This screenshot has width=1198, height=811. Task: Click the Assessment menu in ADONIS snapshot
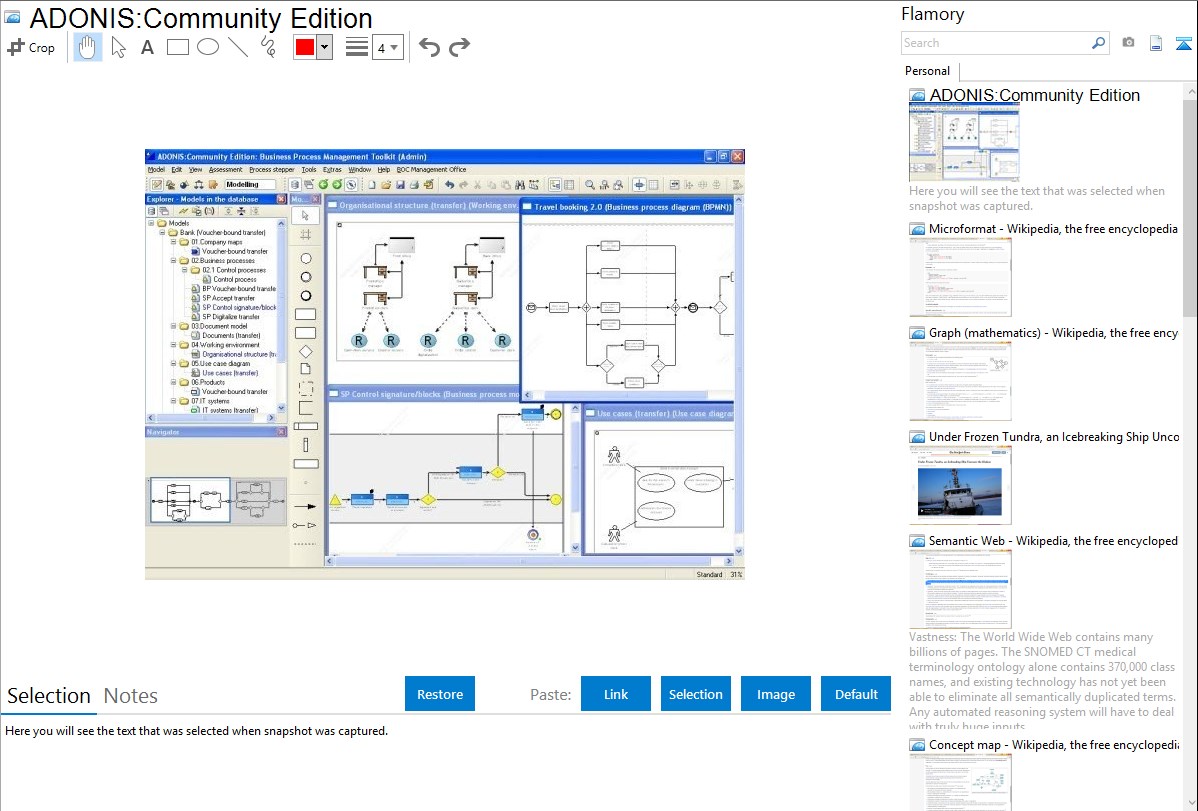click(x=225, y=170)
